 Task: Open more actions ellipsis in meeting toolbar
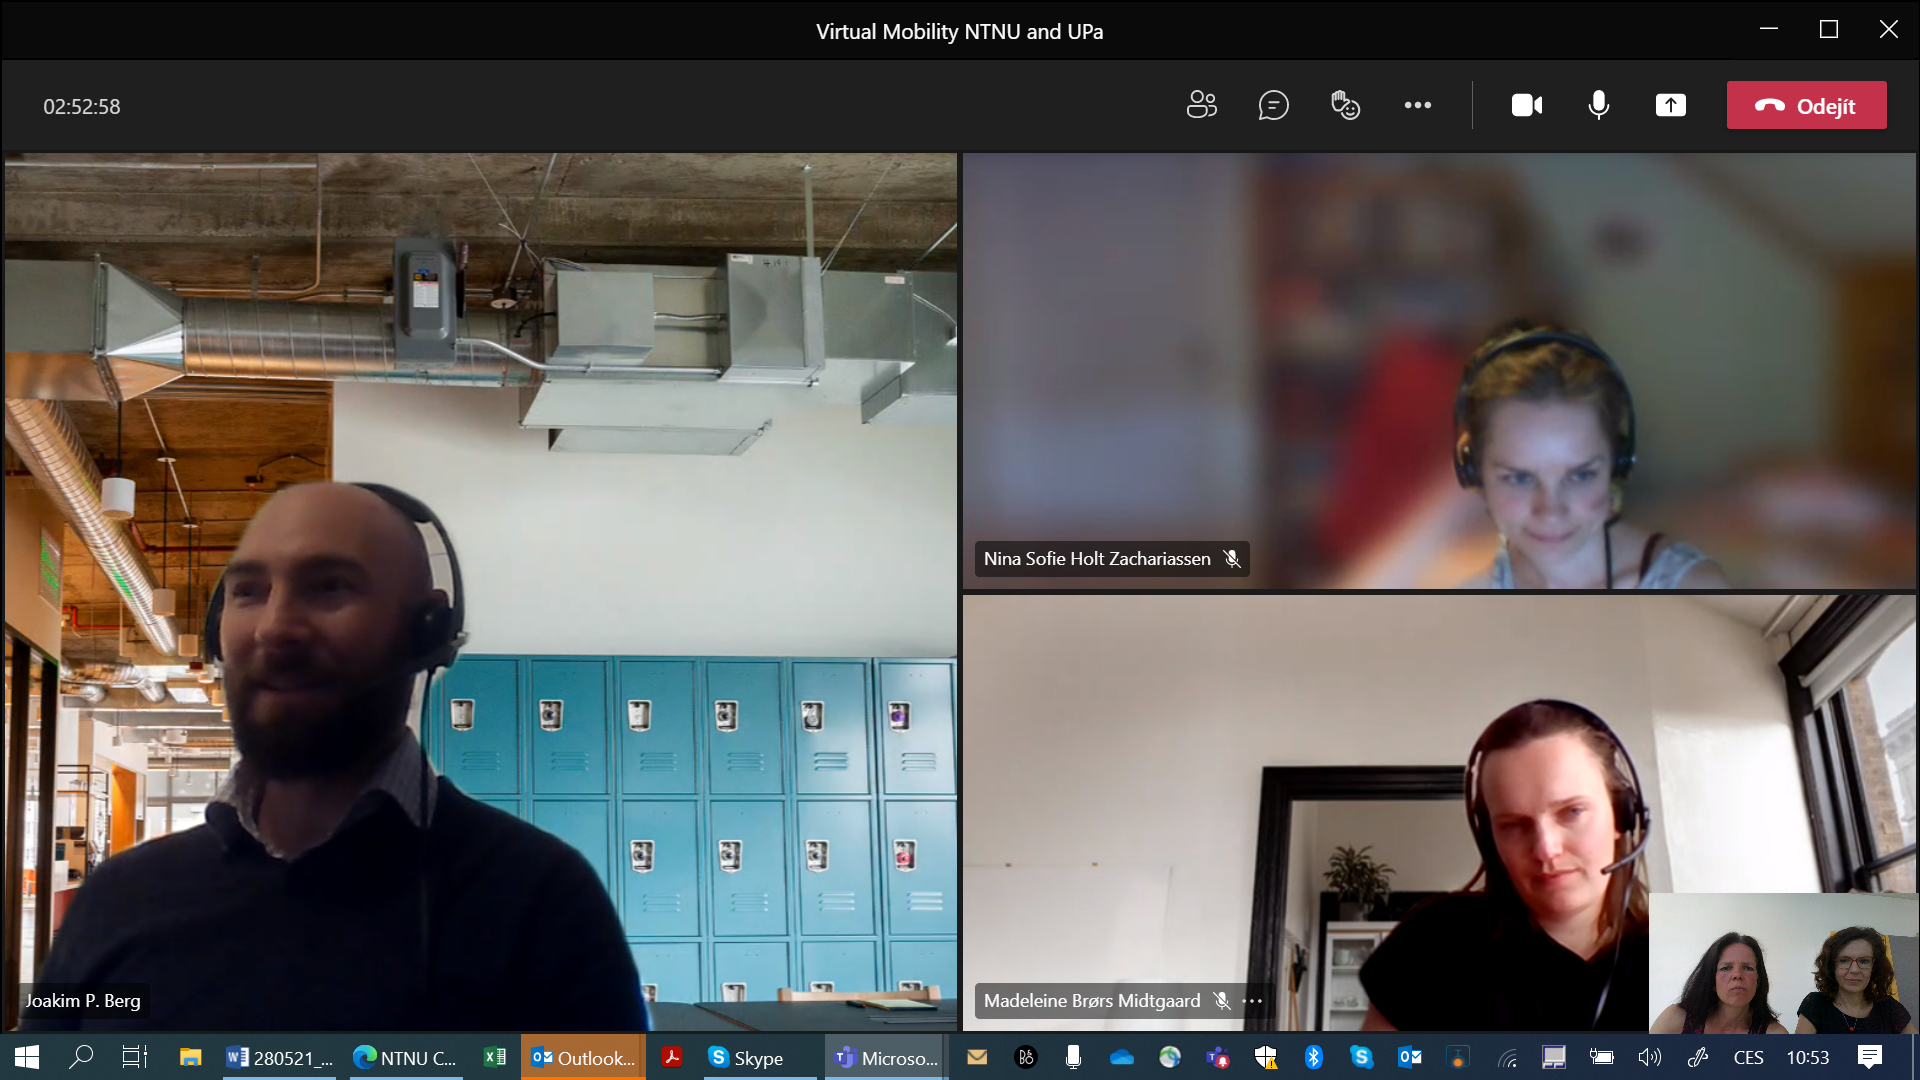pos(1417,105)
